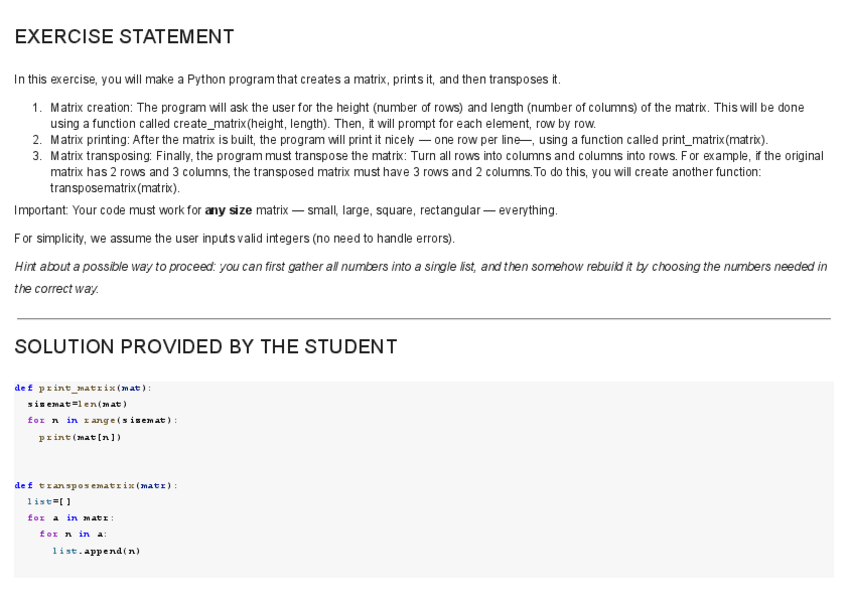Click the "def transposematrix(matr):" code line

(96, 485)
